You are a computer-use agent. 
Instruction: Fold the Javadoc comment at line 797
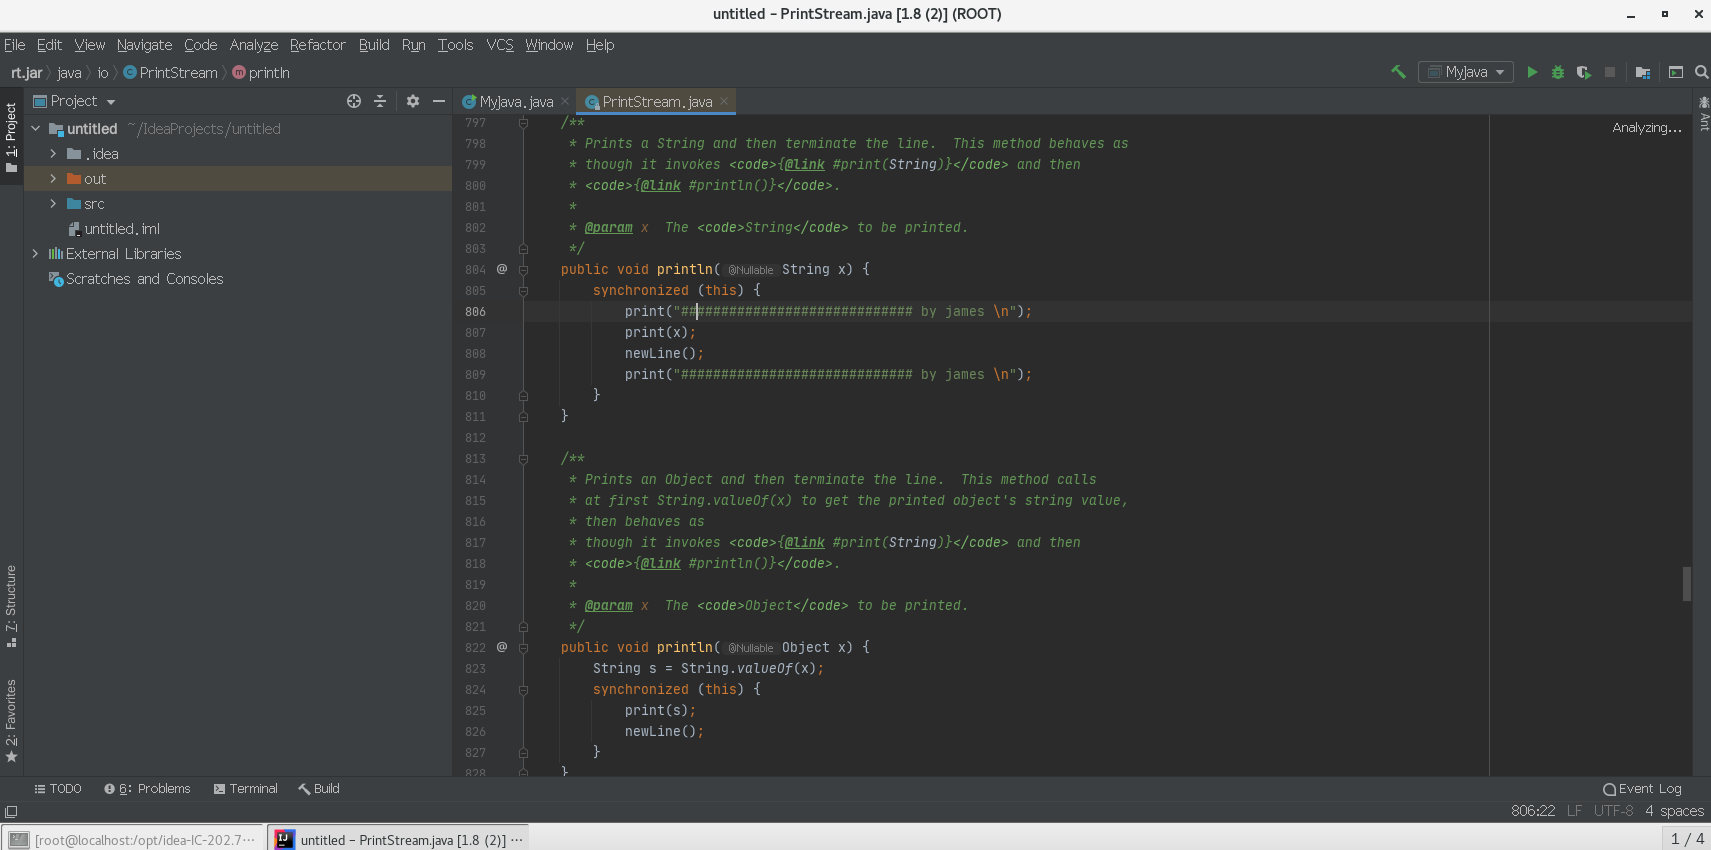click(523, 122)
